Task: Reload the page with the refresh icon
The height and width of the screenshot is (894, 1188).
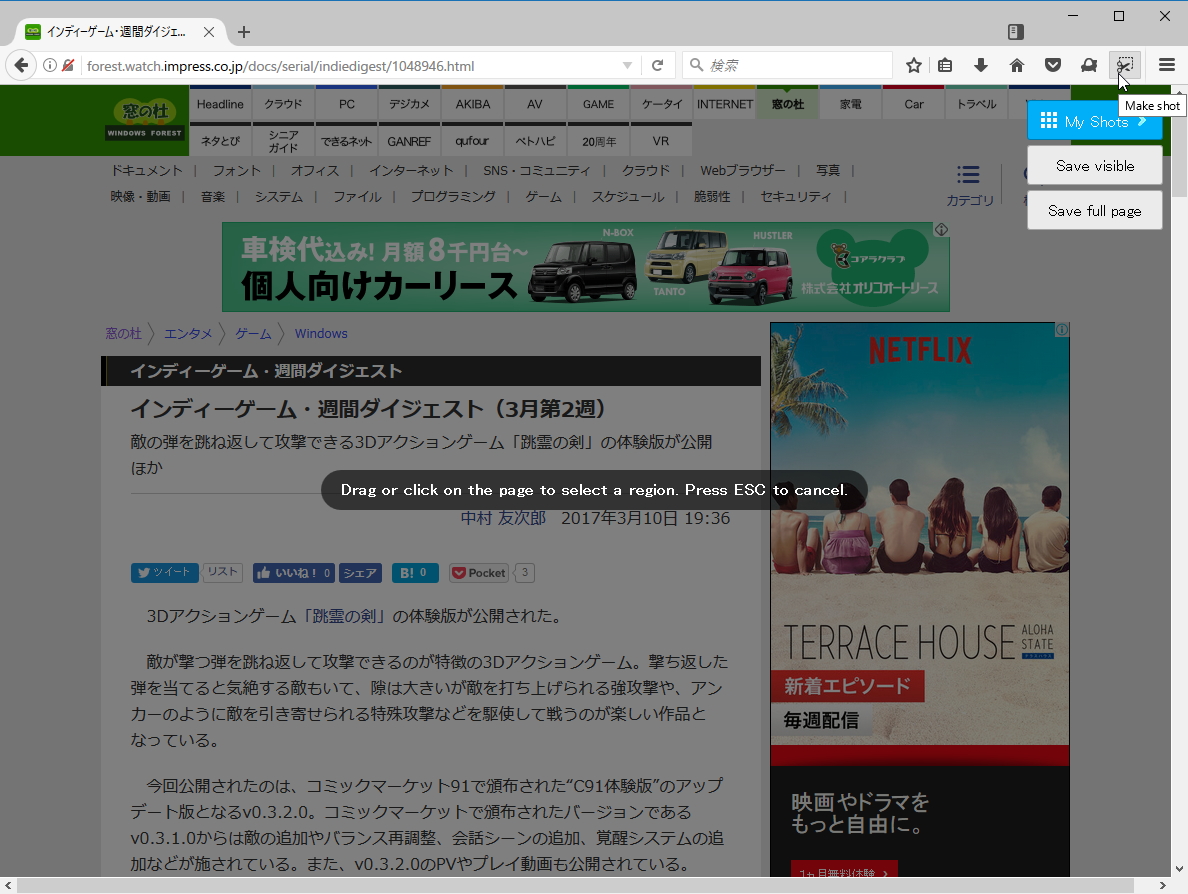Action: click(657, 64)
